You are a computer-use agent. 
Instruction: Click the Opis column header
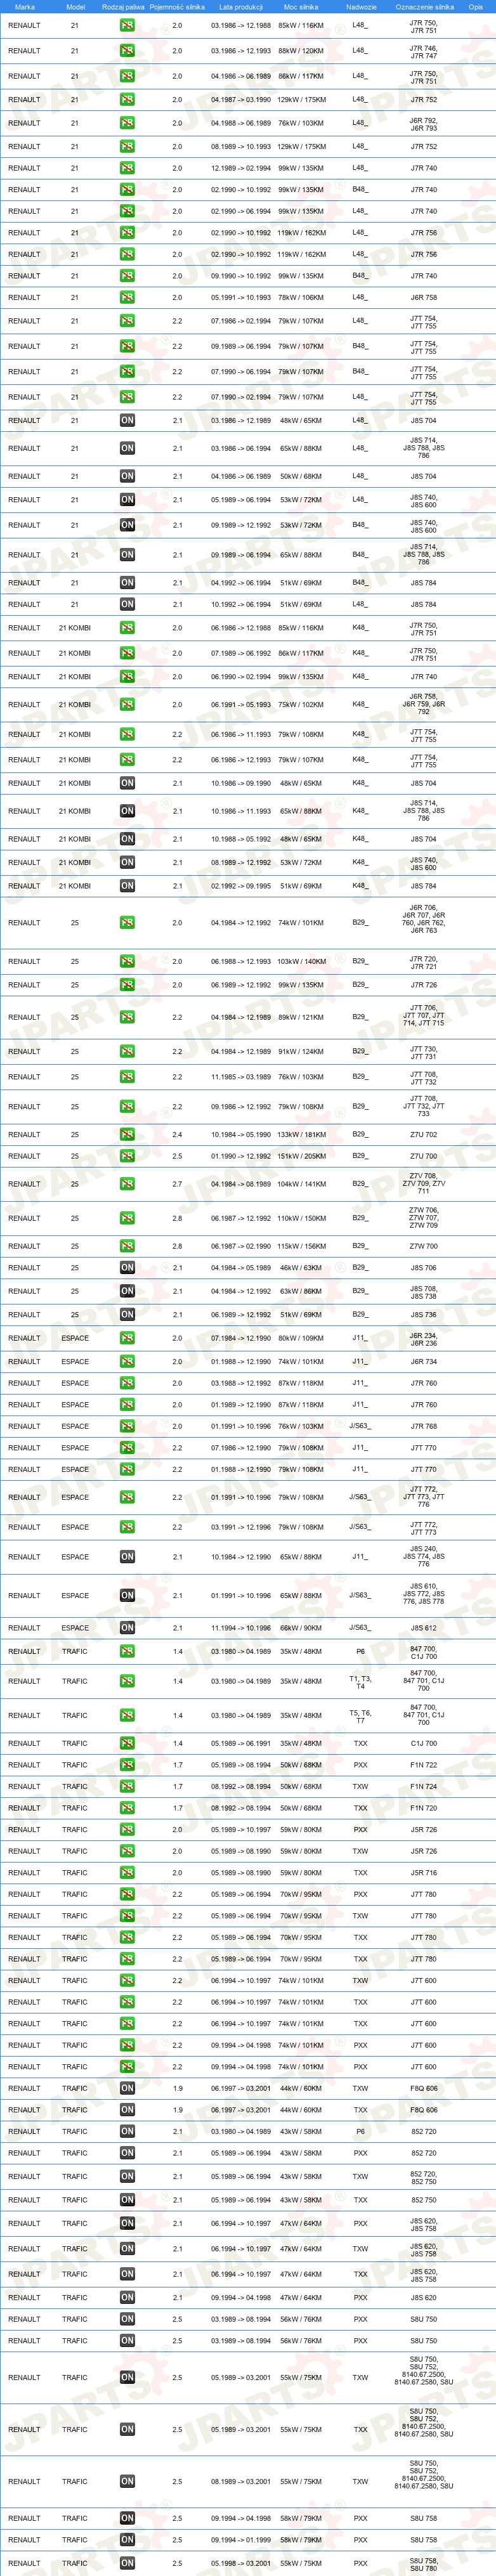pyautogui.click(x=476, y=7)
